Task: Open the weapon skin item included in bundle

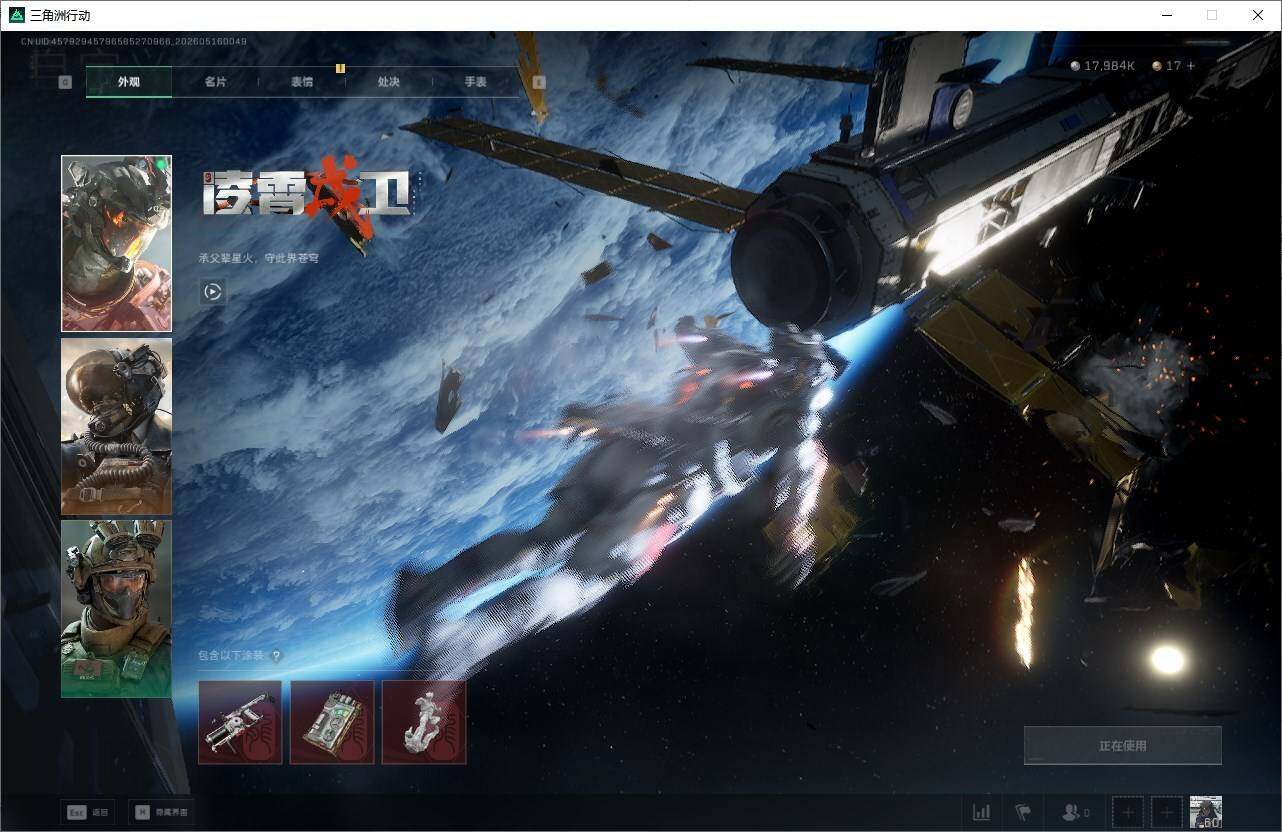Action: pyautogui.click(x=240, y=722)
